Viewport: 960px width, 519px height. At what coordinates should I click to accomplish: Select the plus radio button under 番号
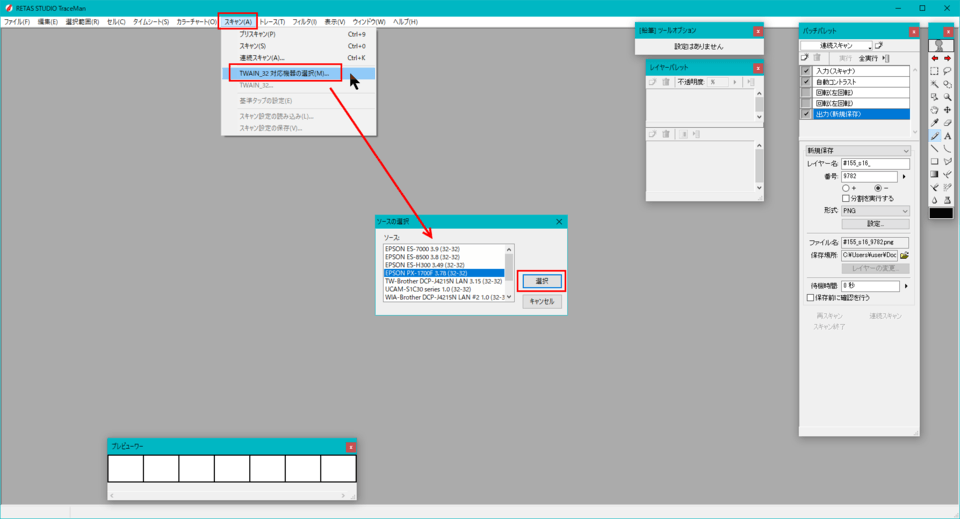[846, 188]
